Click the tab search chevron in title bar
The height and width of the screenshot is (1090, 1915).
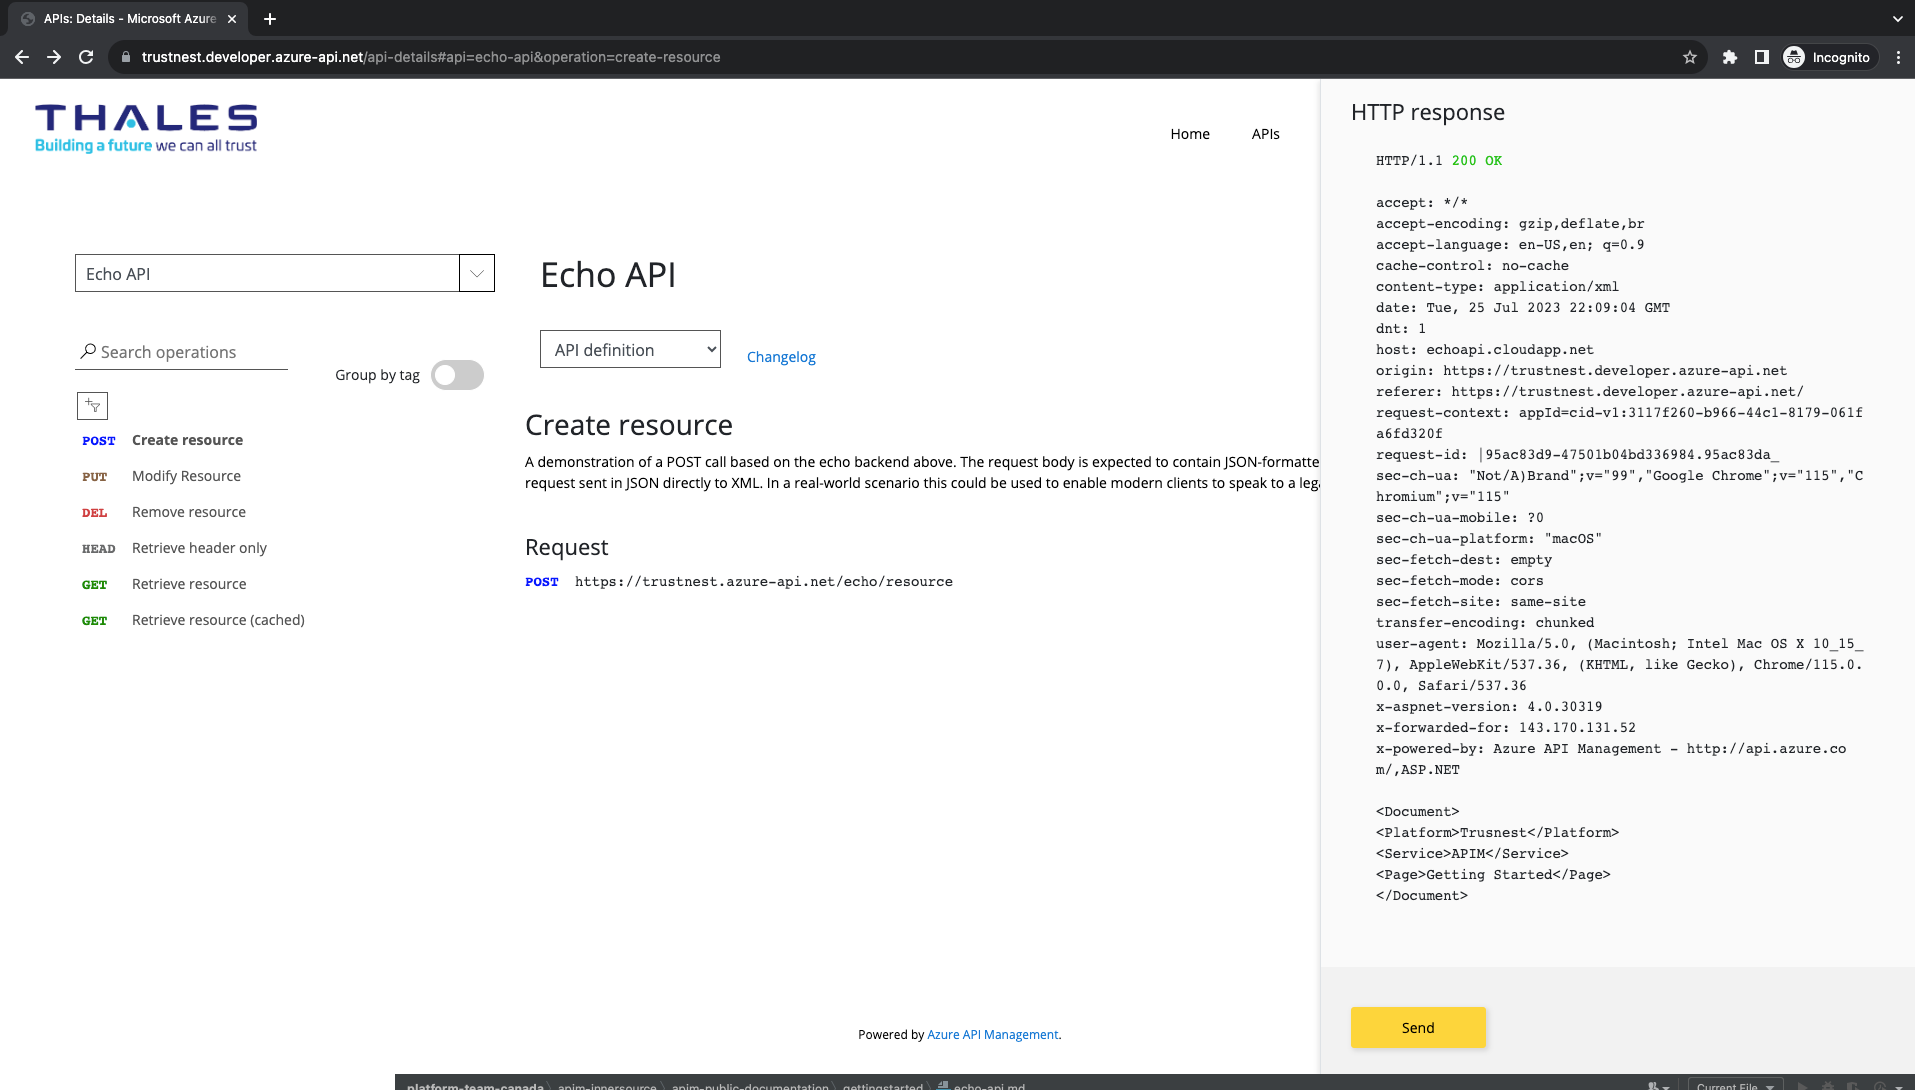[x=1897, y=19]
